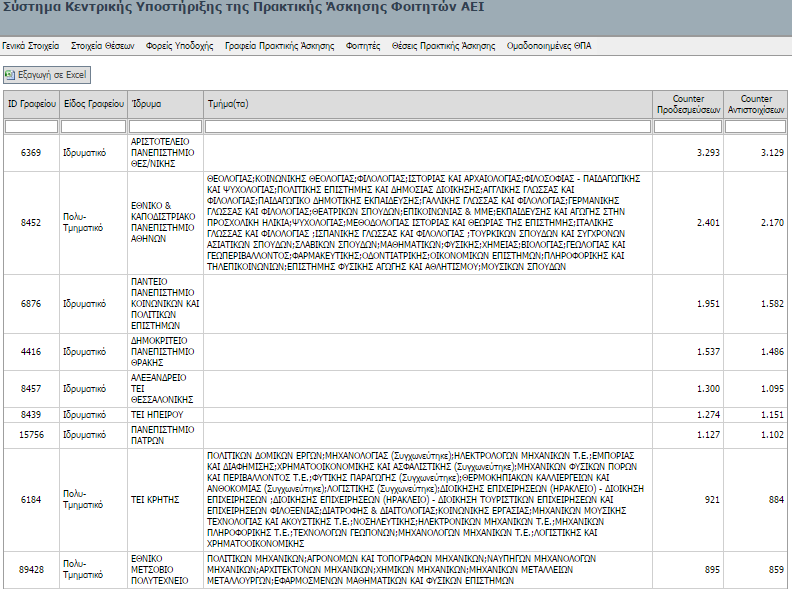Focus the Τμήμα(τα) filter field
The height and width of the screenshot is (593, 792).
428,126
